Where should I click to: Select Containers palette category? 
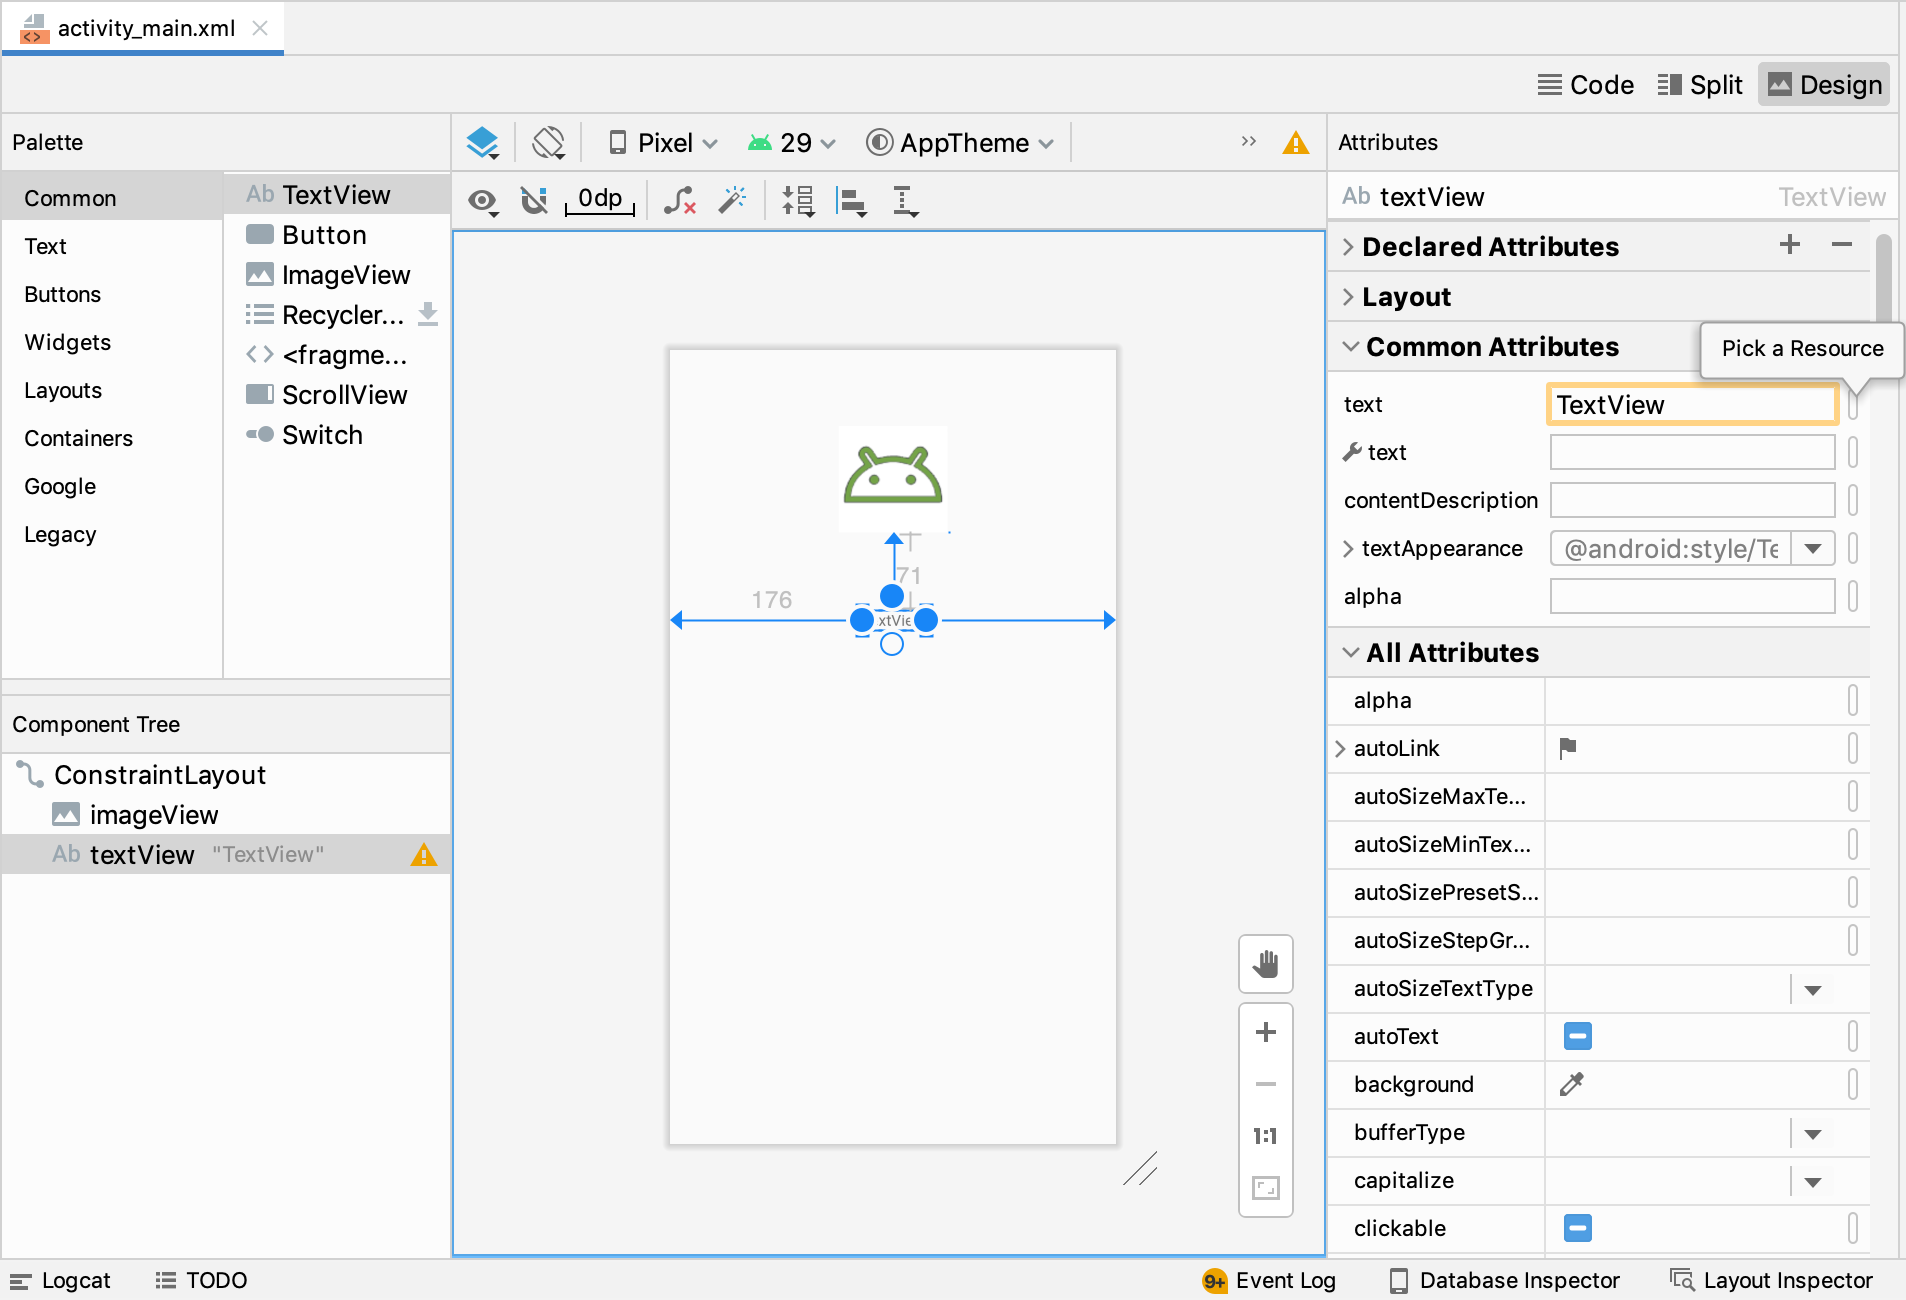coord(78,438)
